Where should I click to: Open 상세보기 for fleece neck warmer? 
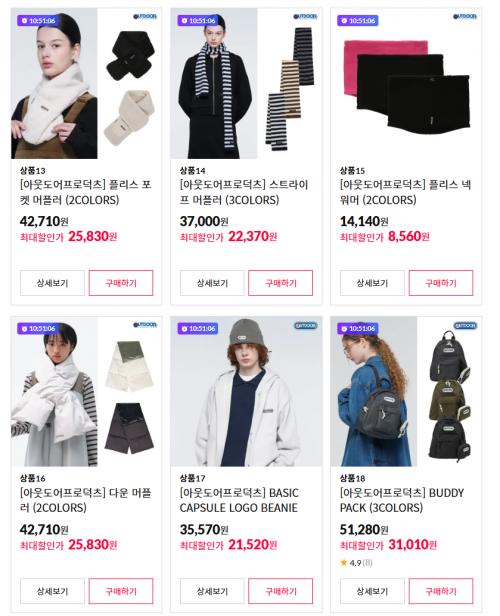[x=372, y=283]
